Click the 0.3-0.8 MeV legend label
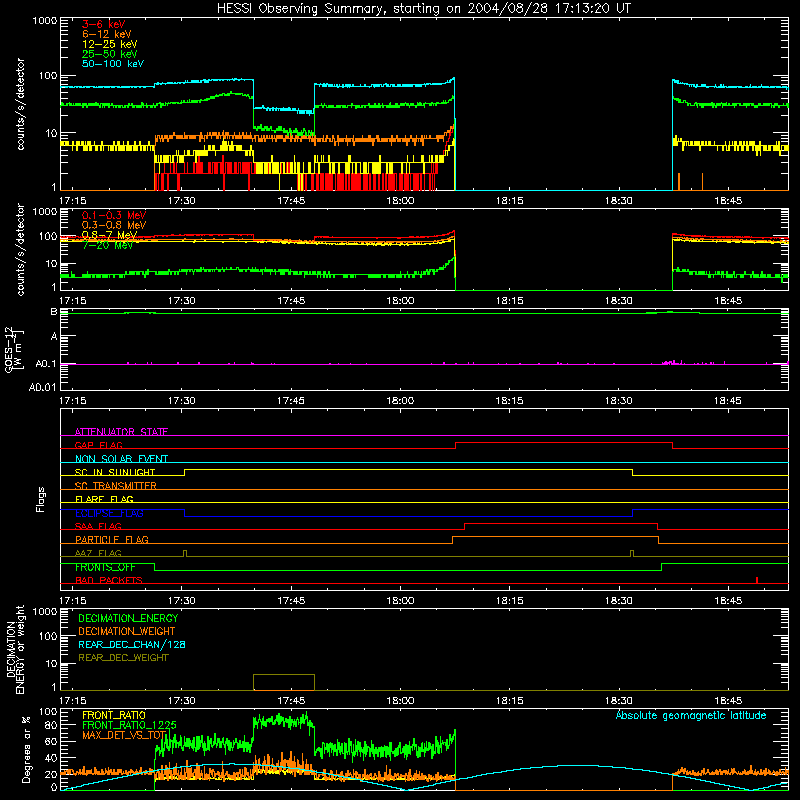This screenshot has height=800, width=800. (x=114, y=225)
